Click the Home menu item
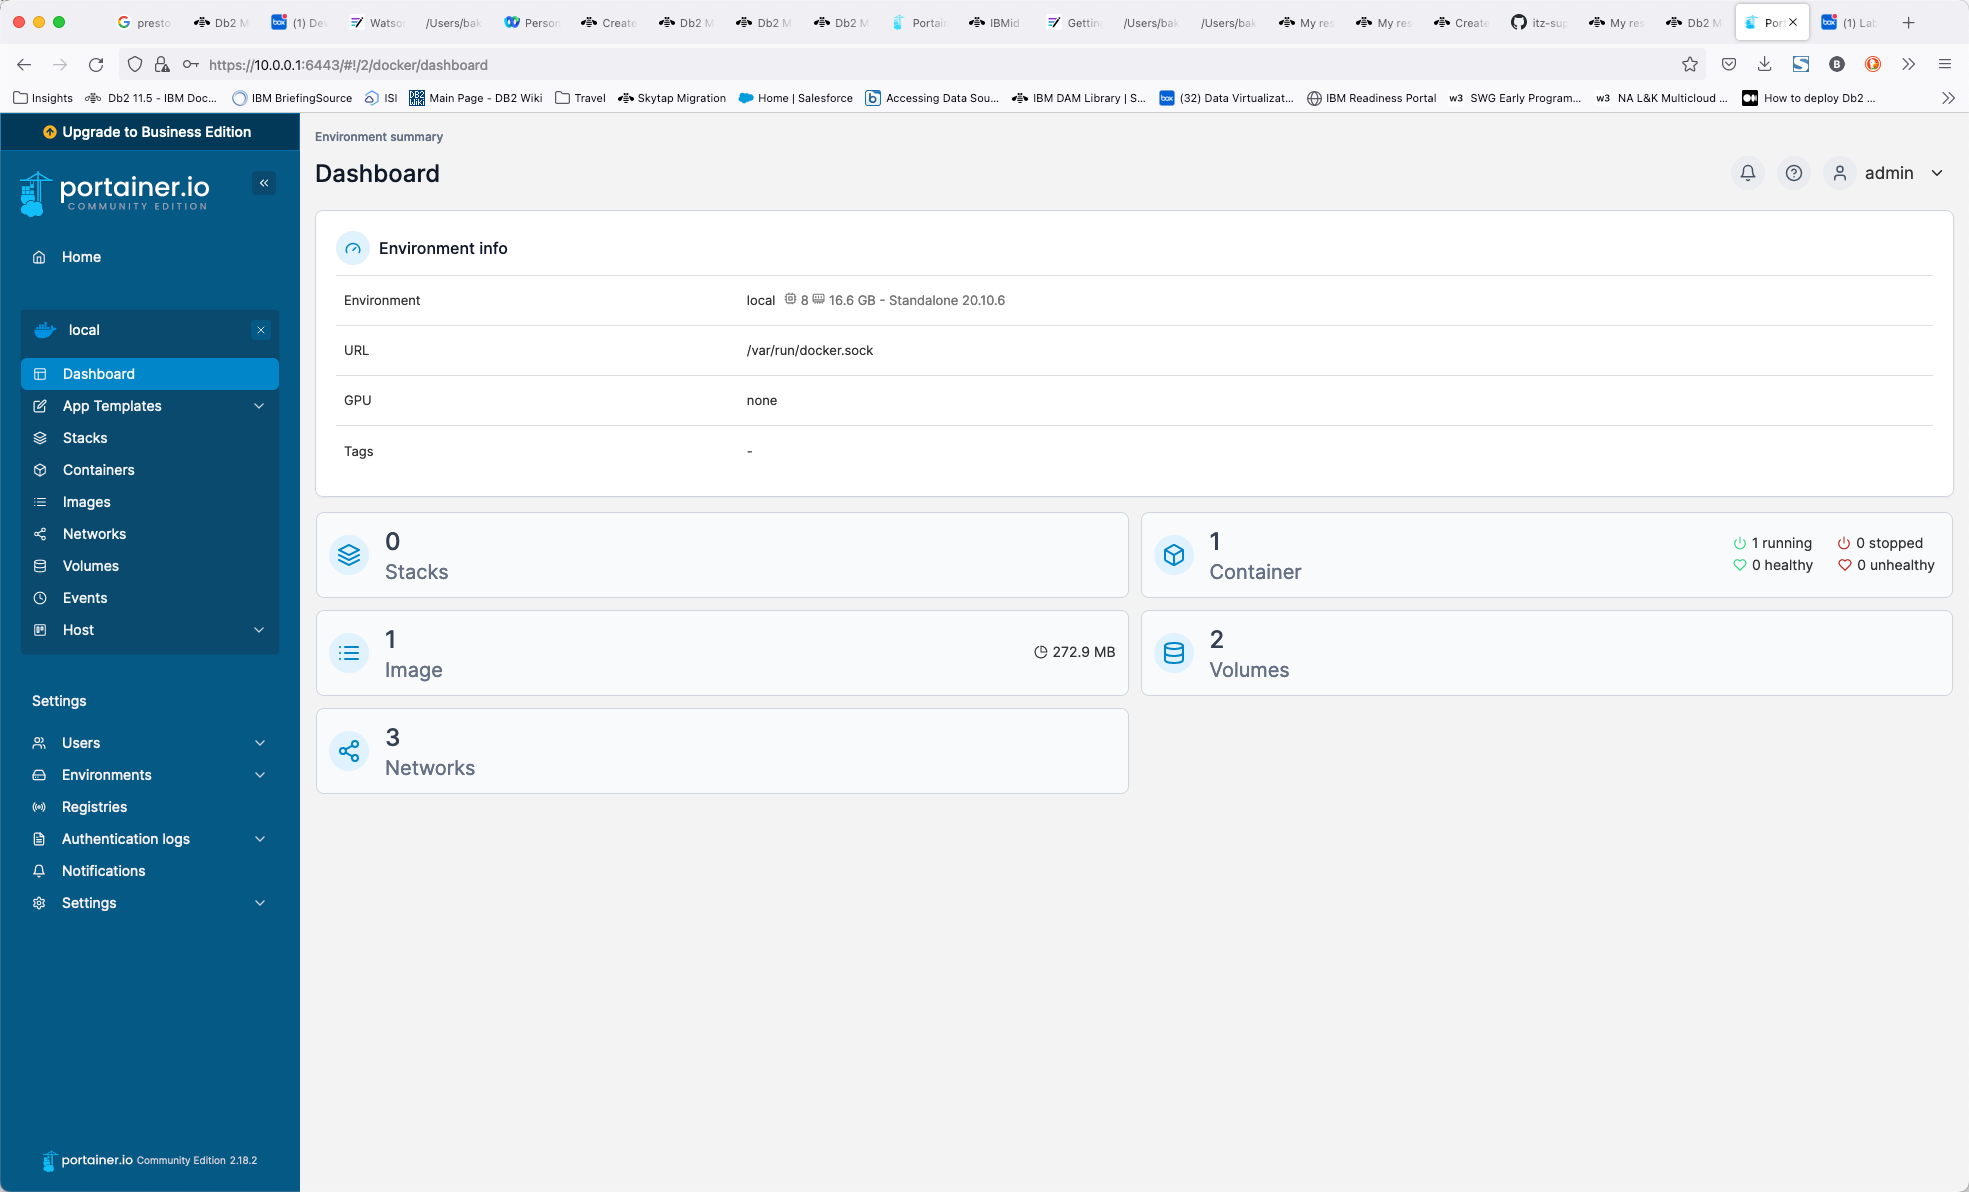Viewport: 1969px width, 1192px height. tap(82, 256)
